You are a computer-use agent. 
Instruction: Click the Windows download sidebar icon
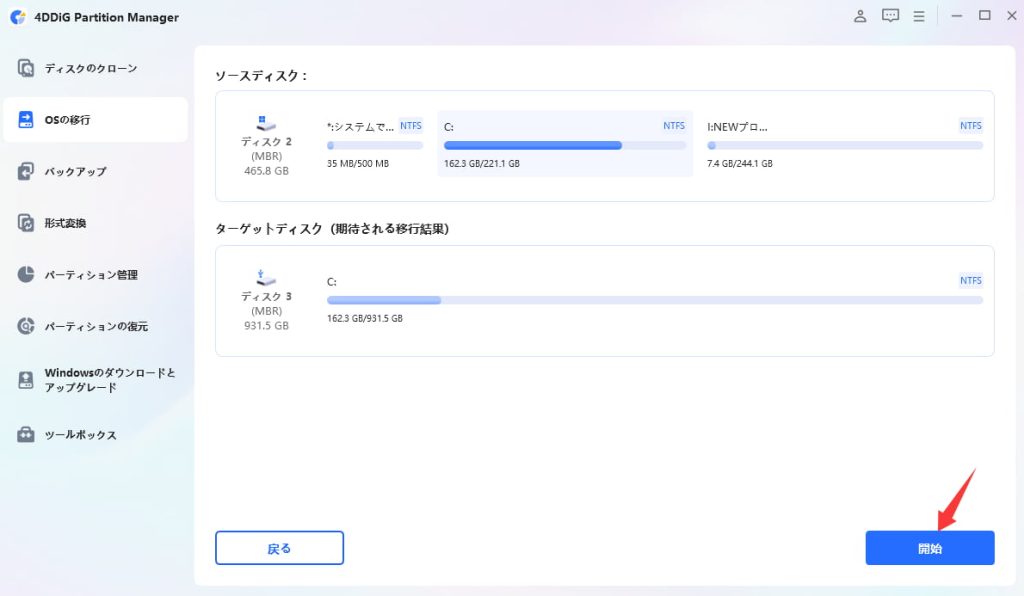pos(25,380)
